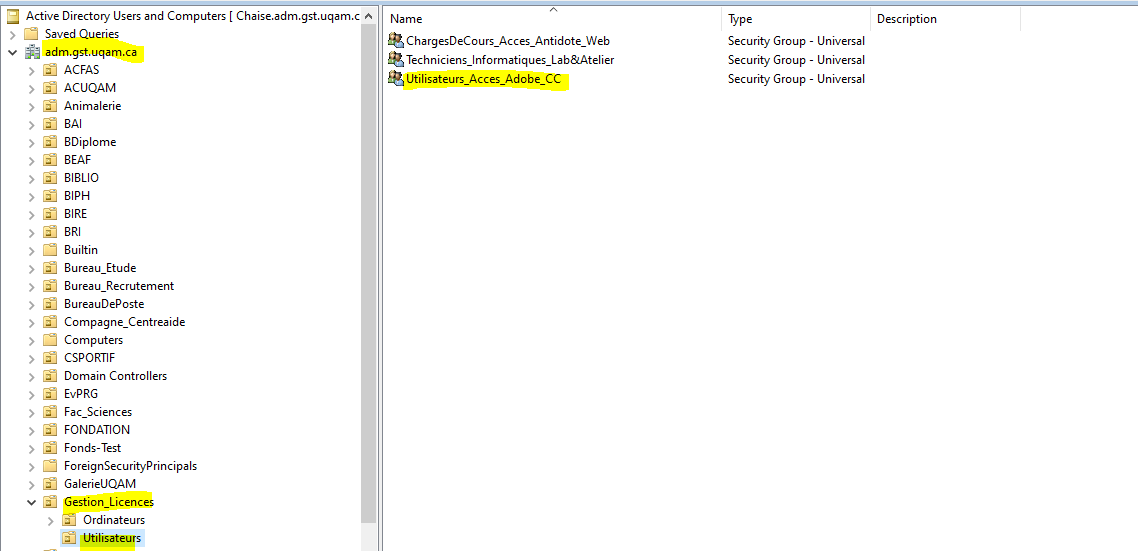This screenshot has width=1138, height=551.
Task: Collapse the adm.gst.uqam.ca domain node
Action: tap(12, 52)
